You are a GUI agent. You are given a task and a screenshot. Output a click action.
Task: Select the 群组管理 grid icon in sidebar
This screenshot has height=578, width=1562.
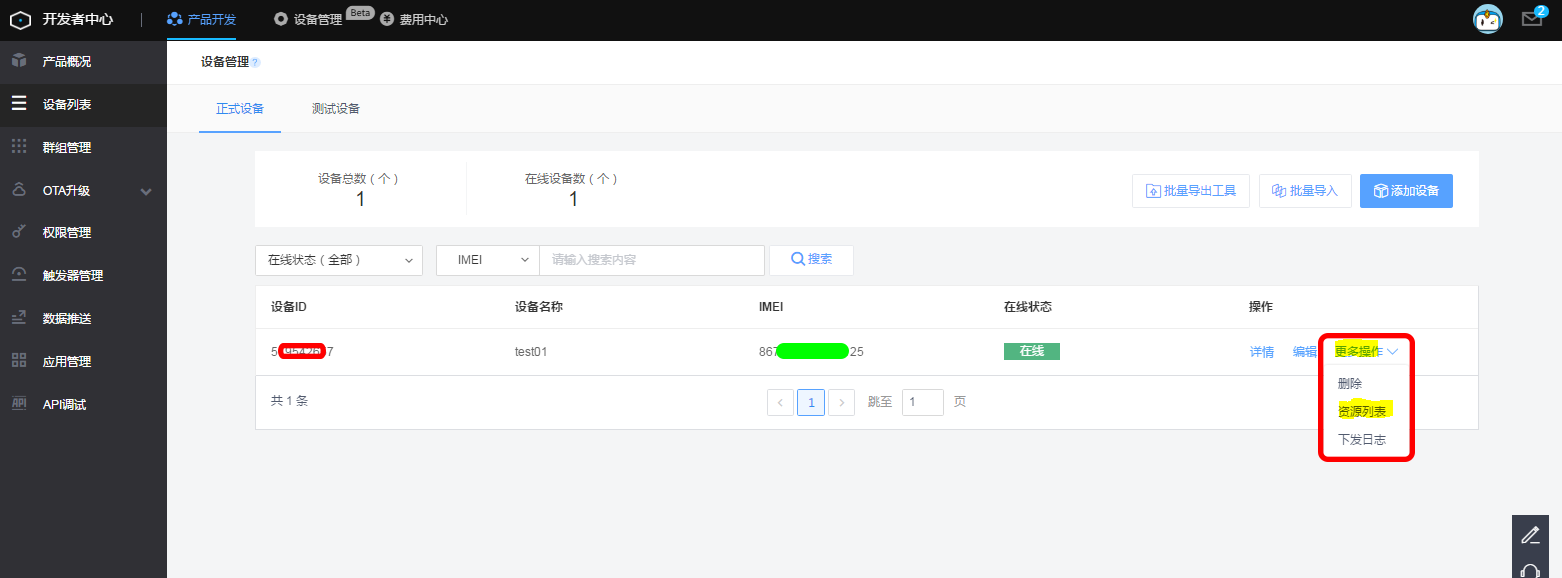coord(18,146)
